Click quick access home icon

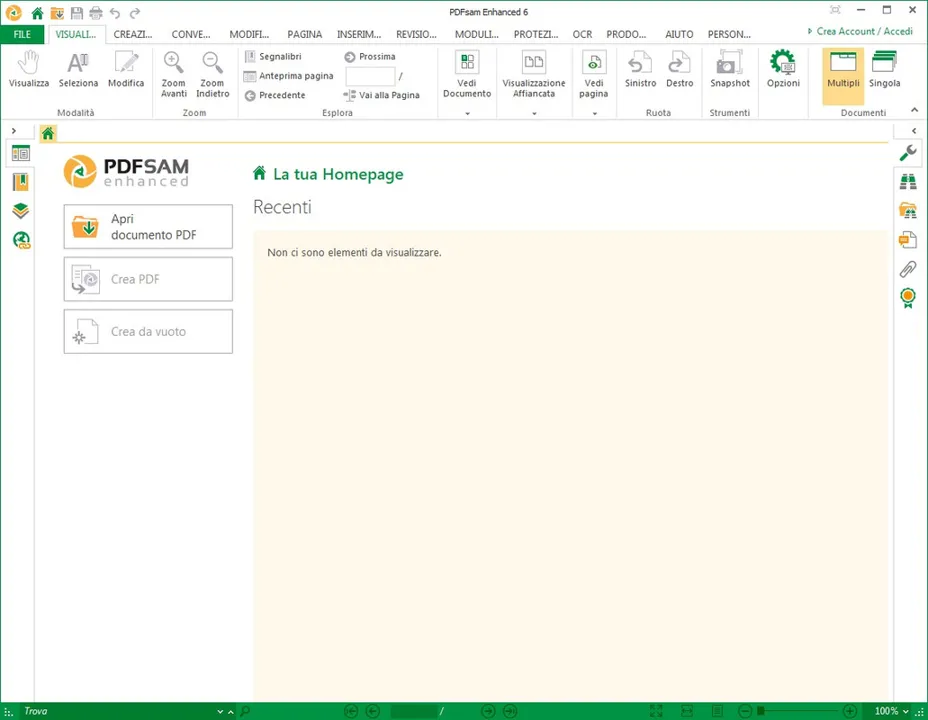(x=37, y=12)
